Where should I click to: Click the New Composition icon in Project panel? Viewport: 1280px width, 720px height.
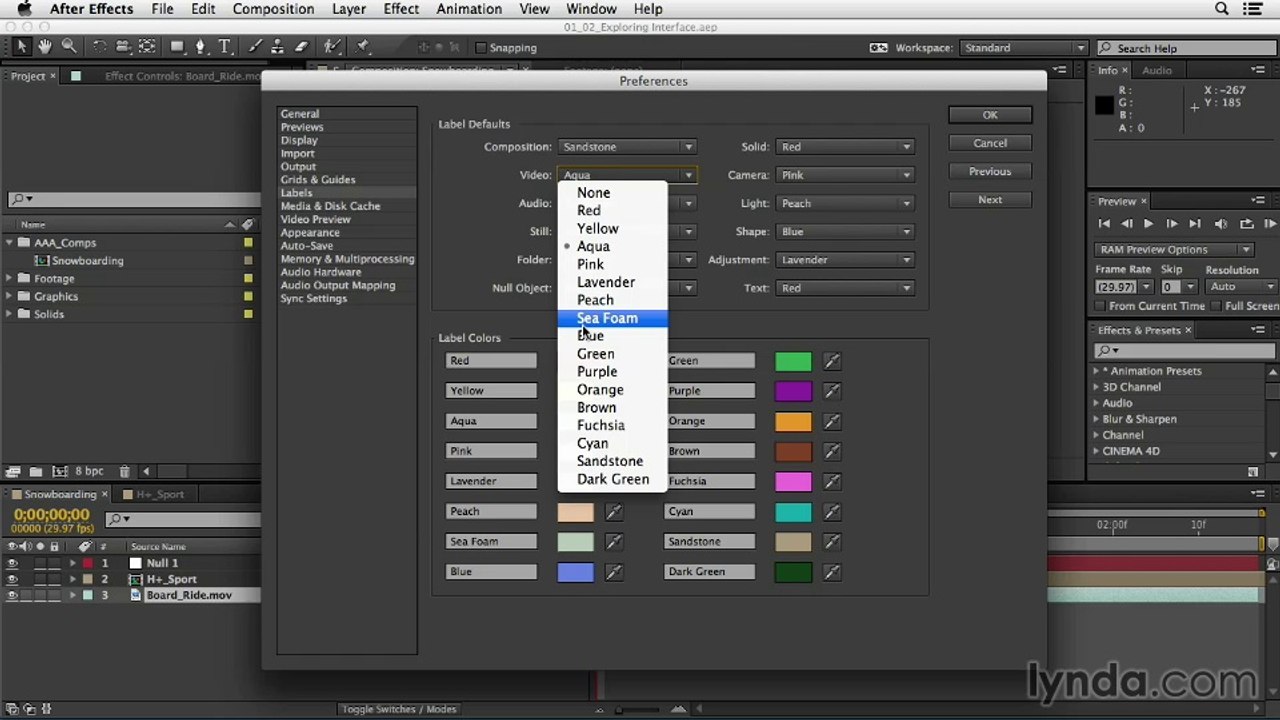(x=58, y=471)
